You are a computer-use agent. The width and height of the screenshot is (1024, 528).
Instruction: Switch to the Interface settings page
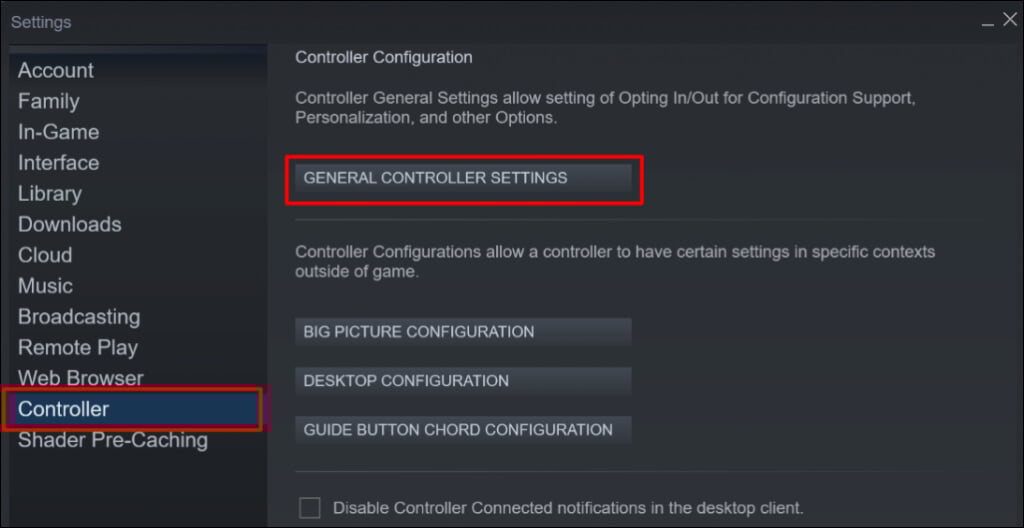(58, 163)
